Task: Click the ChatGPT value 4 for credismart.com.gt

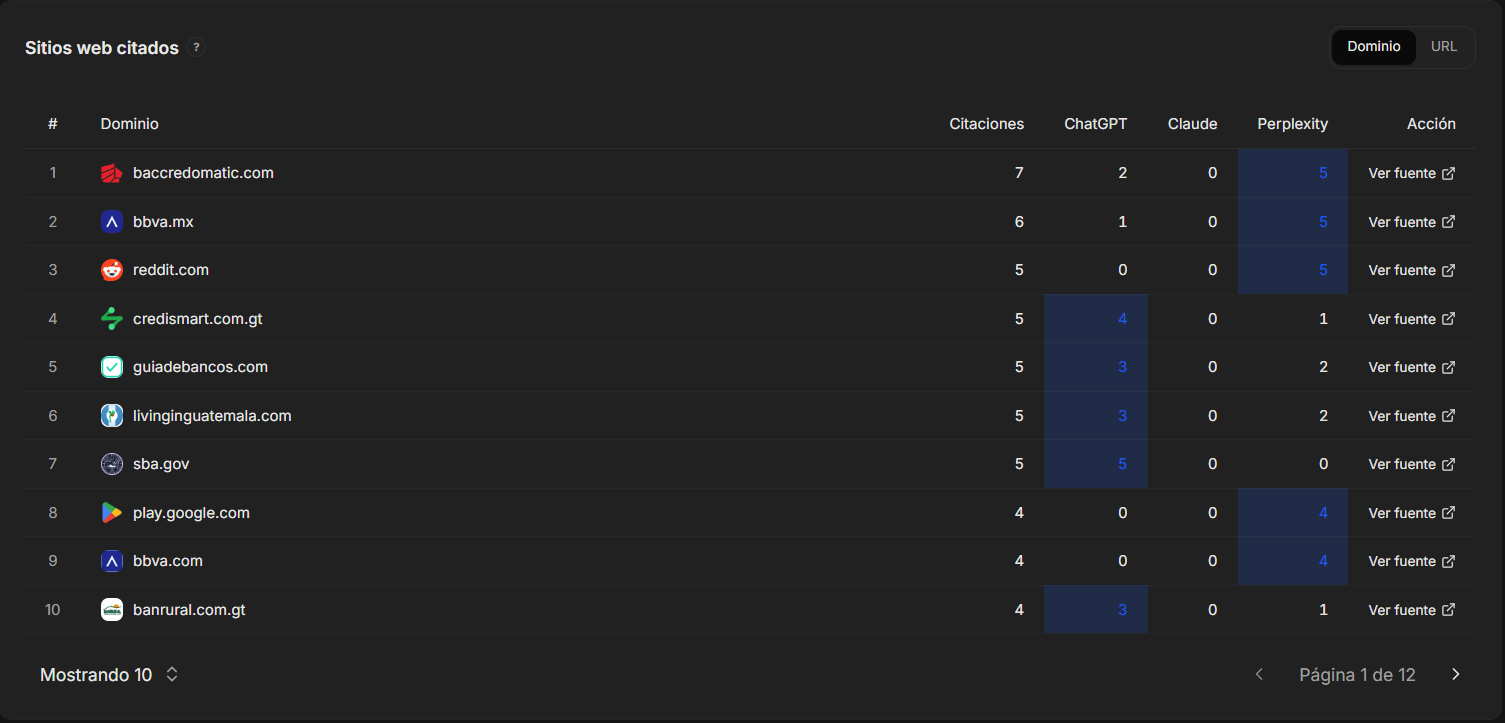Action: 1122,319
